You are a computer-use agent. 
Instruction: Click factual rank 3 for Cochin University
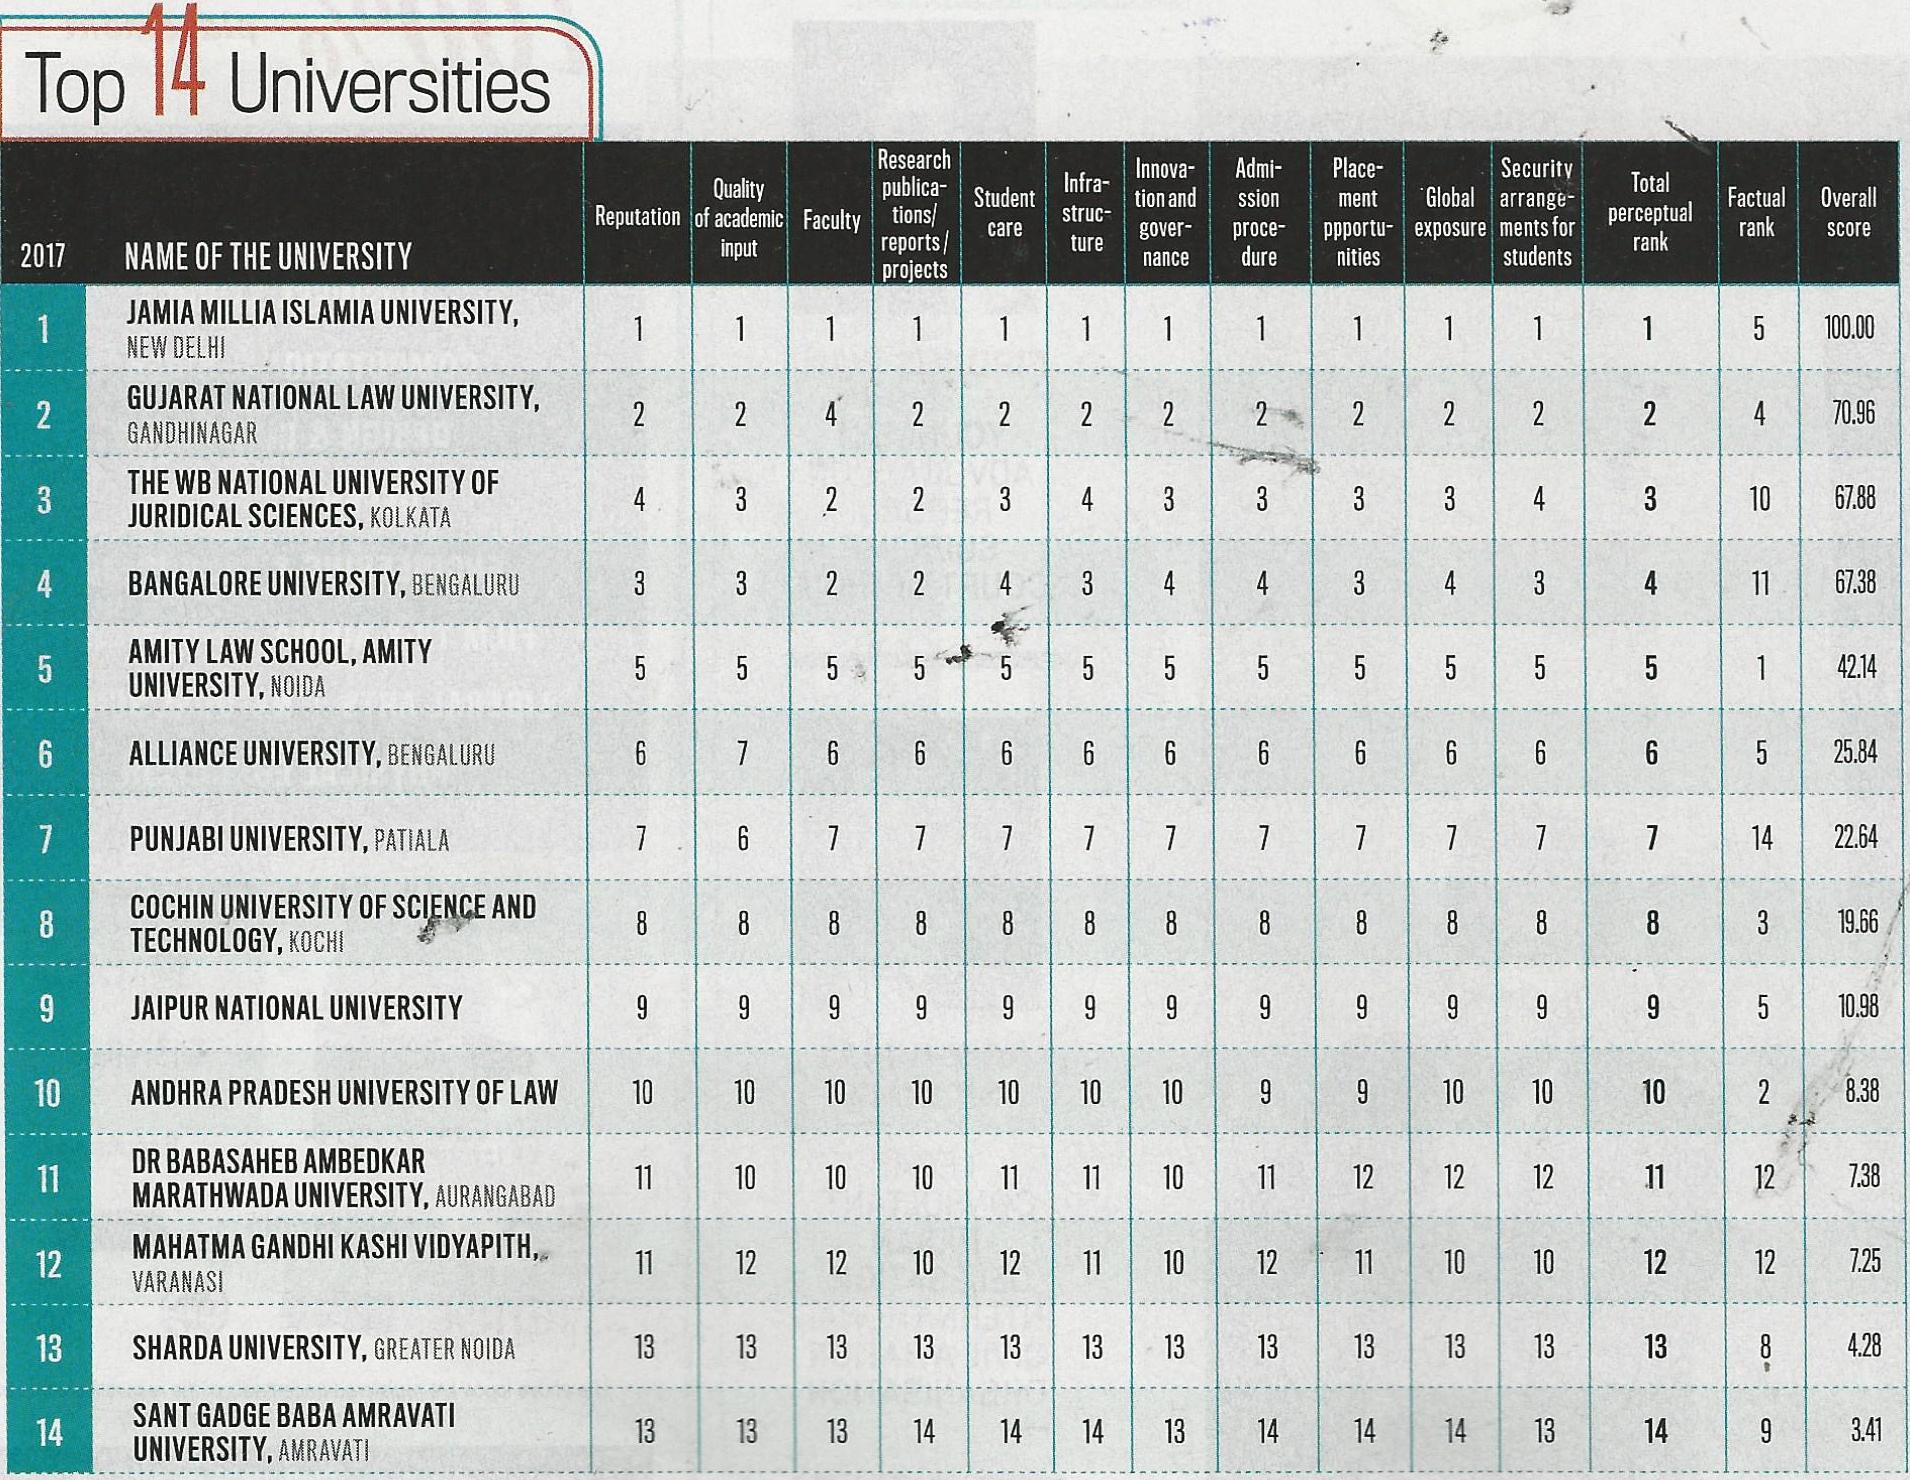[x=1762, y=922]
